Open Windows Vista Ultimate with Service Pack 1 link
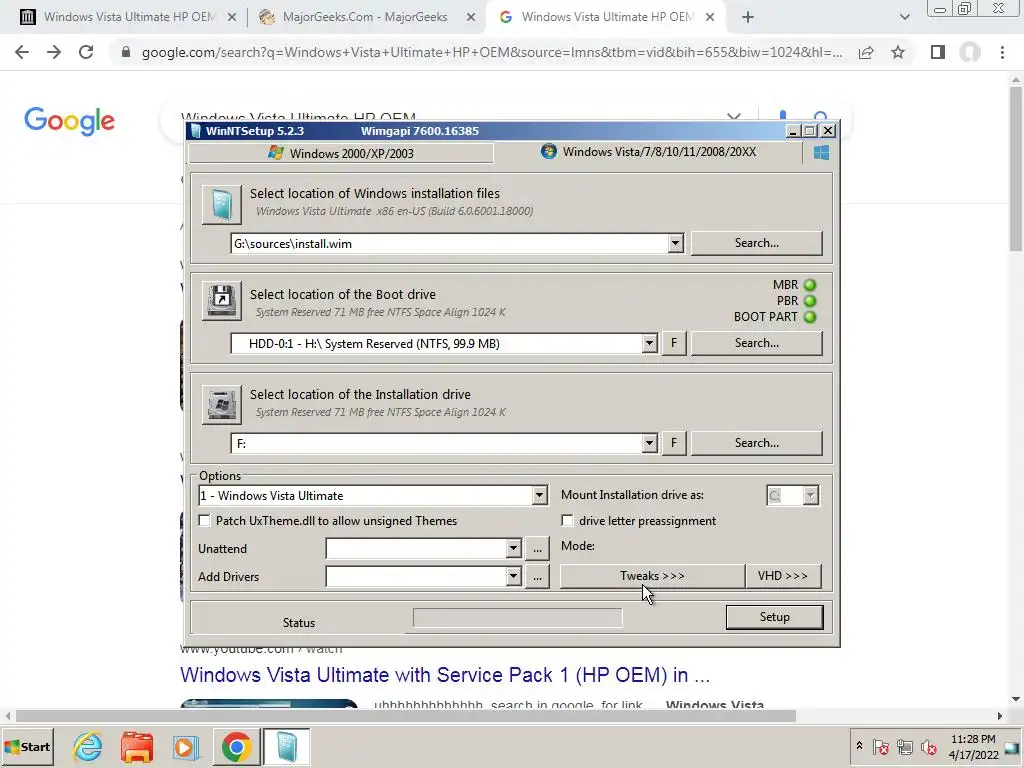 (445, 675)
